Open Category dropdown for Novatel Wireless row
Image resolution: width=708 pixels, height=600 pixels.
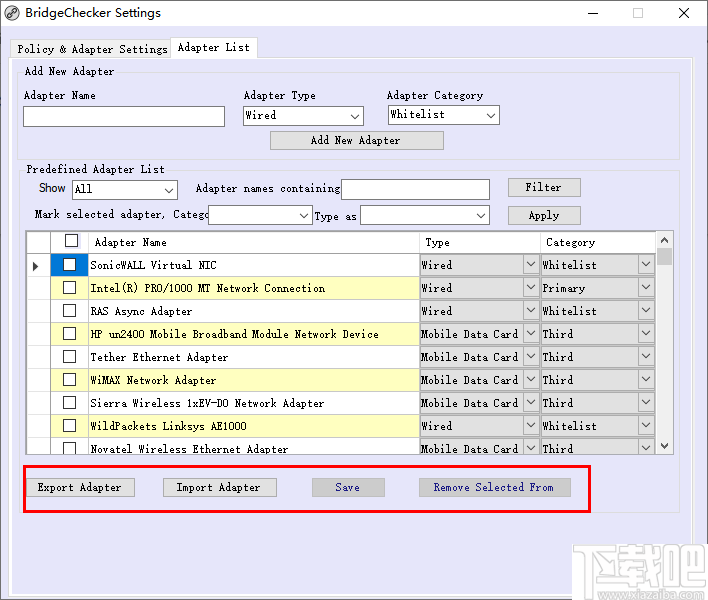pyautogui.click(x=646, y=447)
